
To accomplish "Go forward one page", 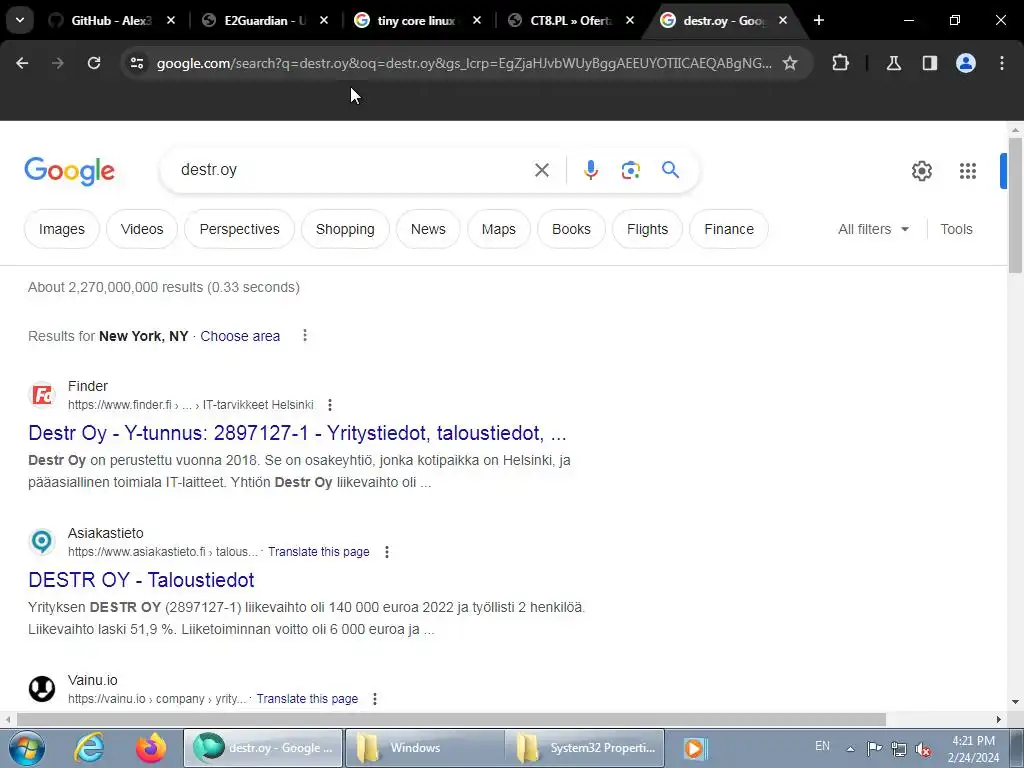I will 58,63.
